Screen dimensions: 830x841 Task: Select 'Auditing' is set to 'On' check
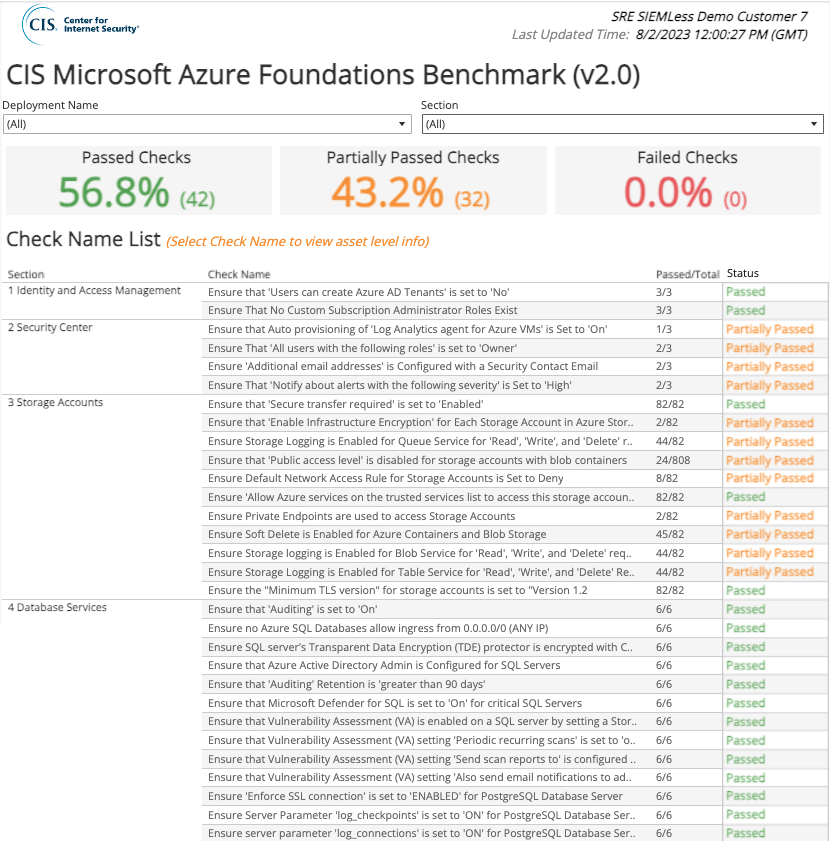tap(292, 610)
